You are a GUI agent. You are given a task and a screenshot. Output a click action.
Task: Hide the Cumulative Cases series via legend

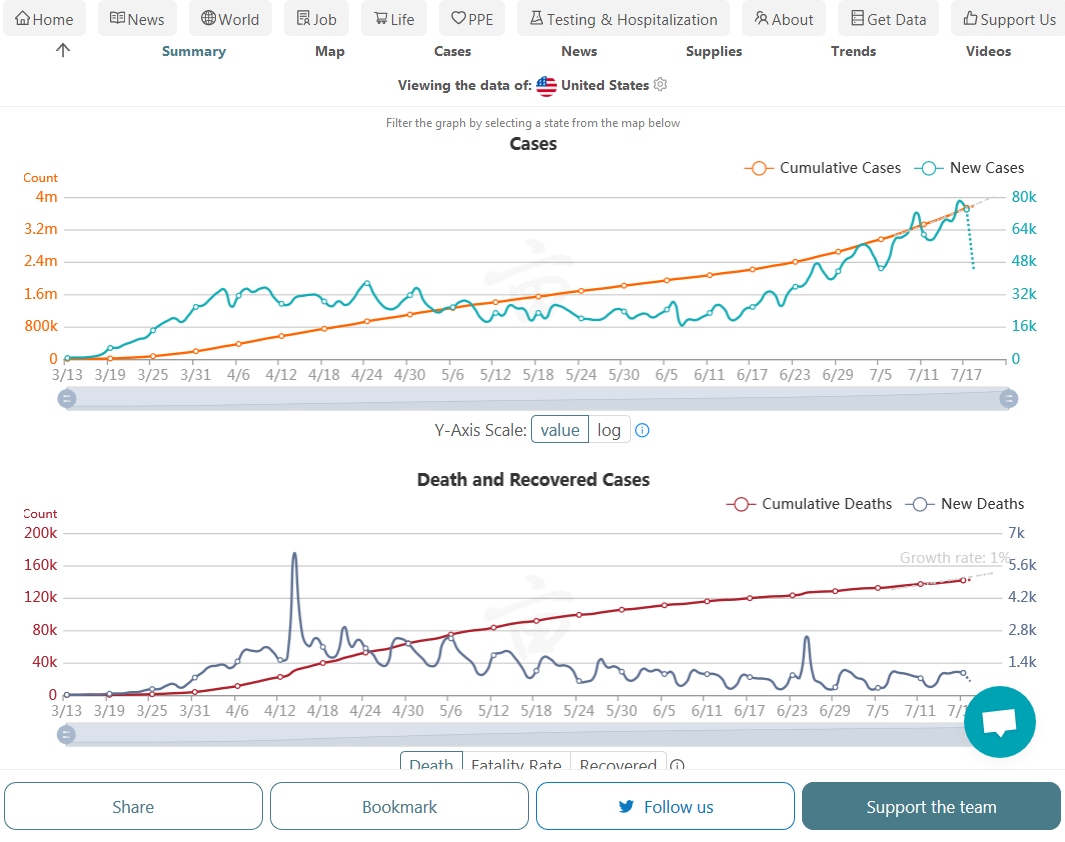(822, 168)
